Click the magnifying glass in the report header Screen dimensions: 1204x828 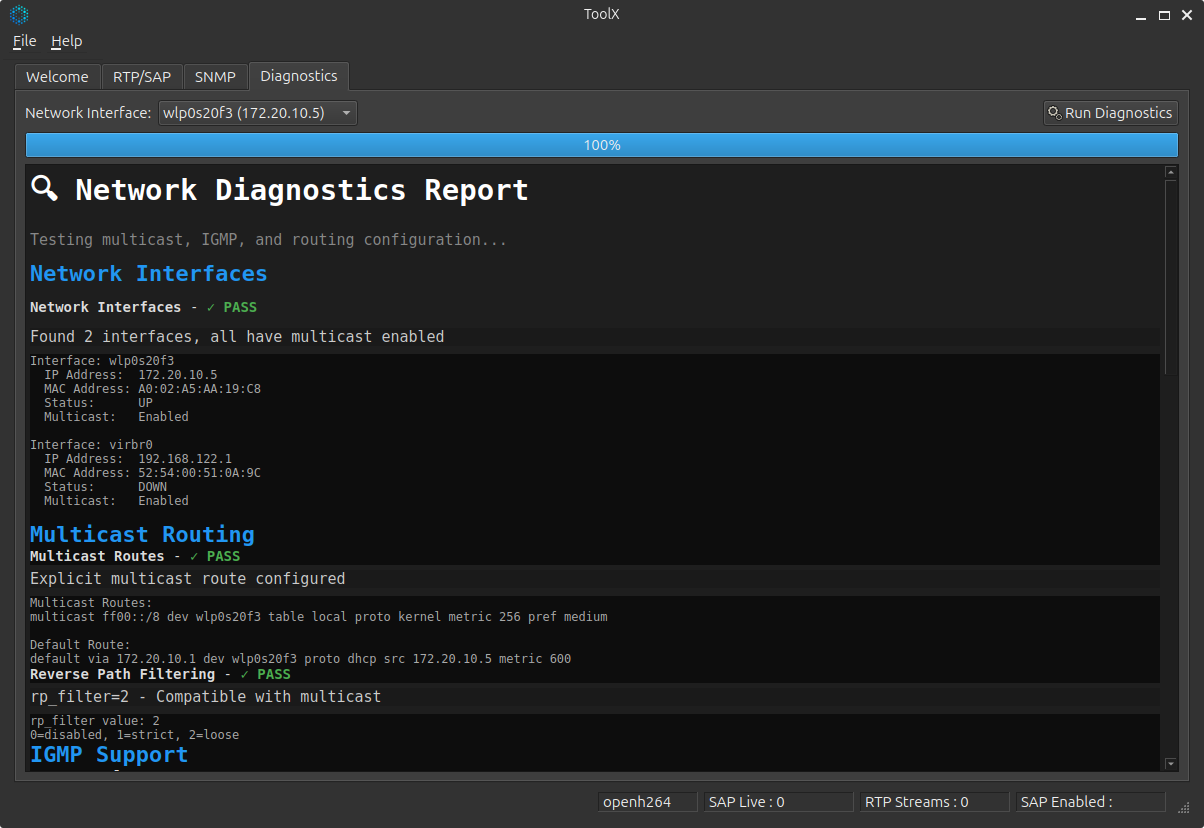click(44, 189)
